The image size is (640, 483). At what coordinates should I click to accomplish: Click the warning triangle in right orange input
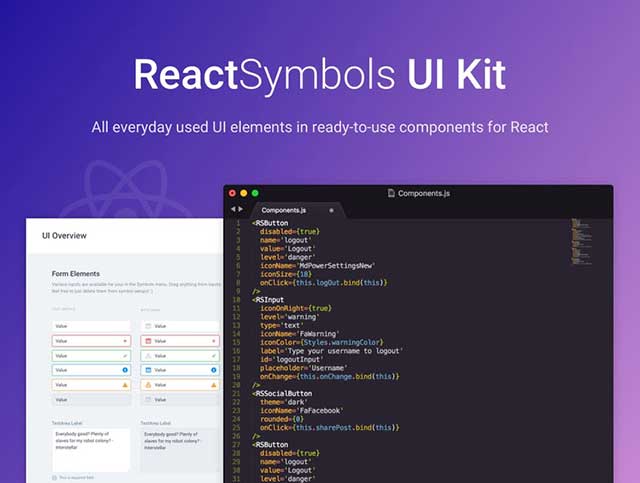(x=214, y=385)
